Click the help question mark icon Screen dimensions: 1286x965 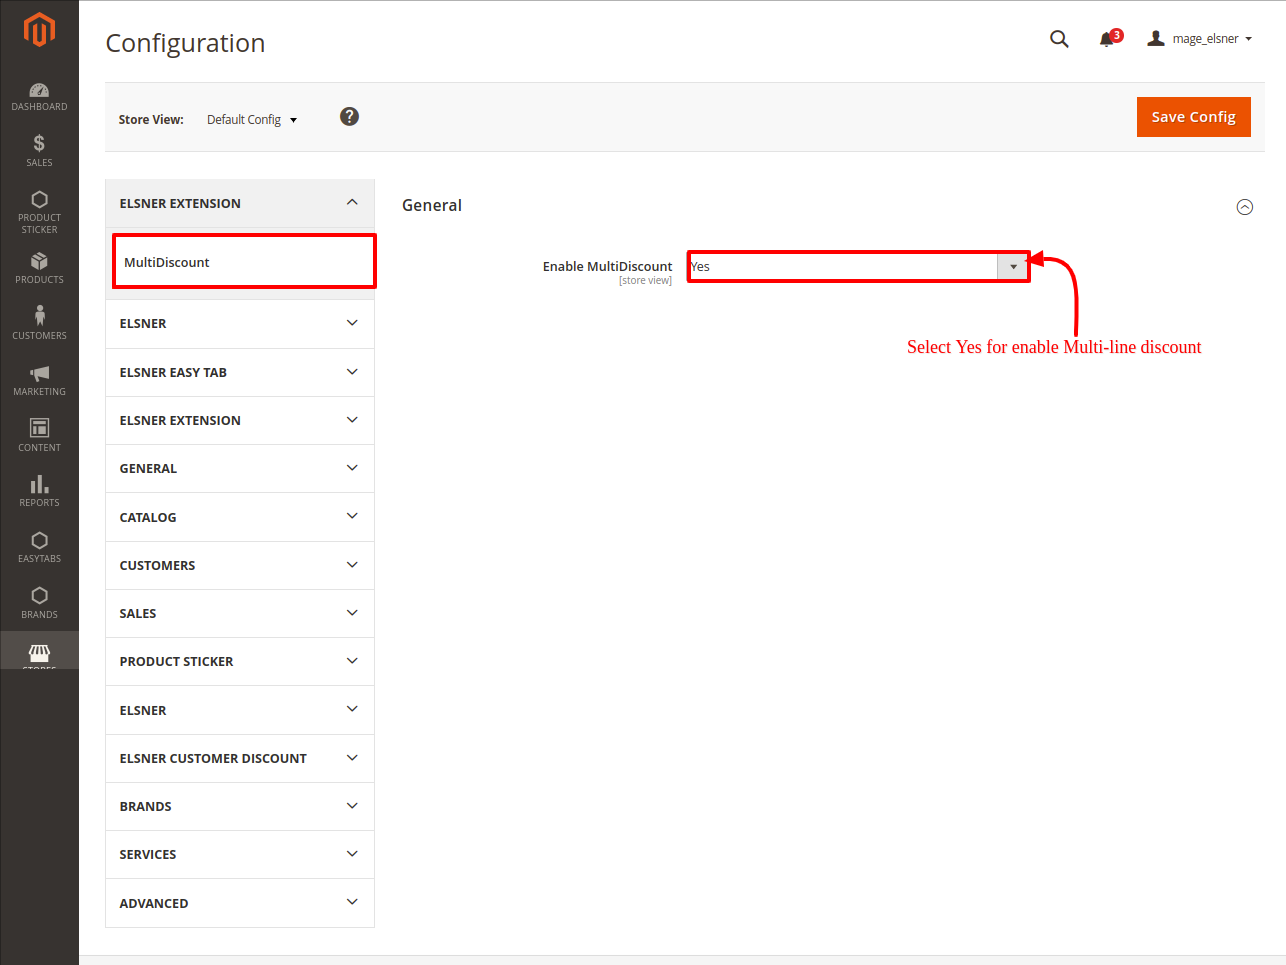coord(349,117)
